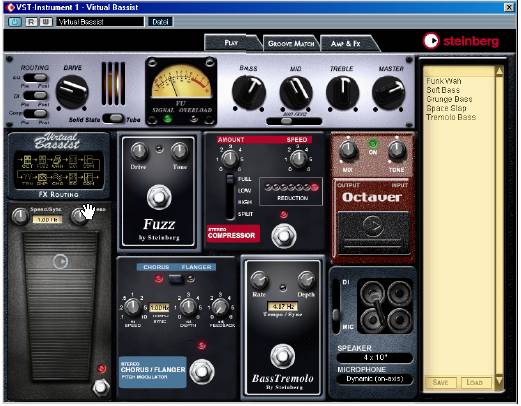Click the Octaver Tone knob
The image size is (521, 406).
[x=396, y=149]
